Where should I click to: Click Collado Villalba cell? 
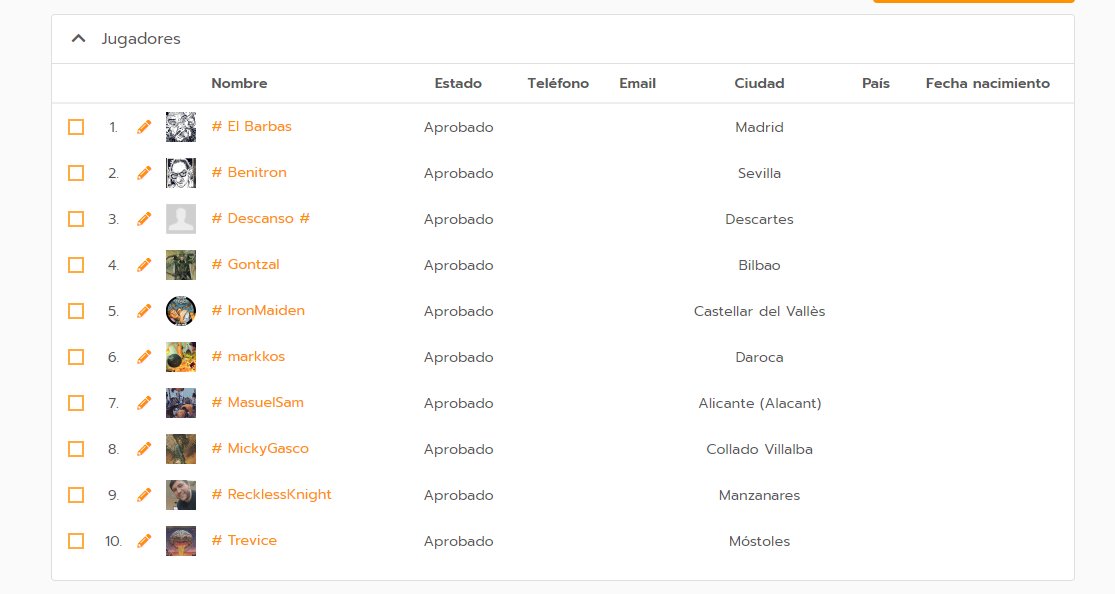coord(759,449)
